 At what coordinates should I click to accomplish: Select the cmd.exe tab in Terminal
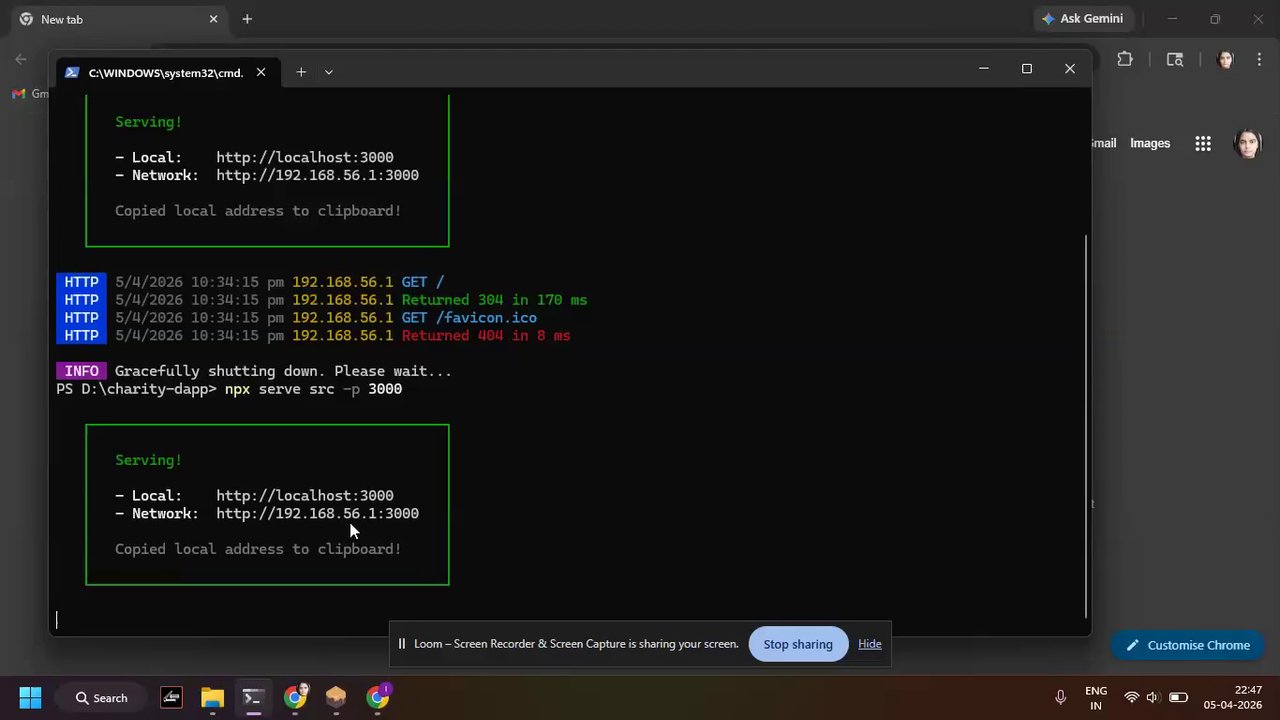[165, 72]
